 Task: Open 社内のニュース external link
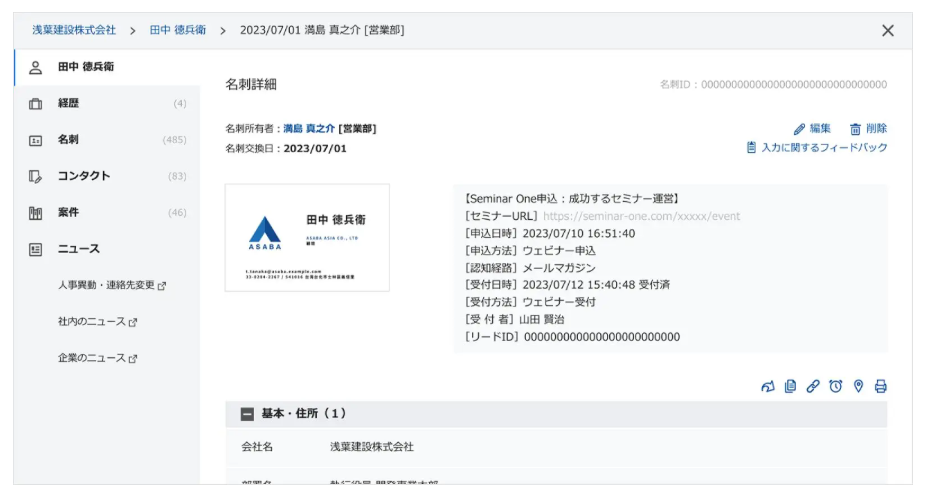click(97, 322)
